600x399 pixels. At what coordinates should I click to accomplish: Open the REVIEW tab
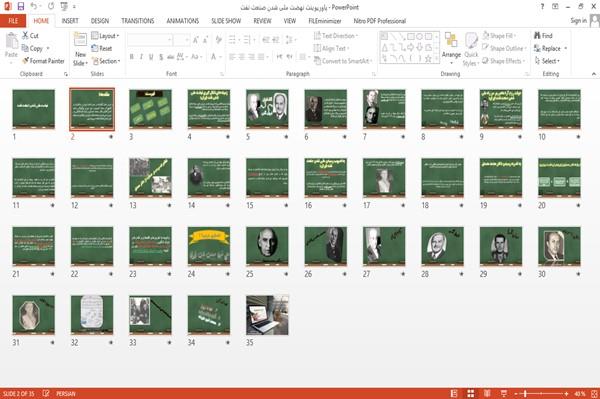pyautogui.click(x=262, y=21)
